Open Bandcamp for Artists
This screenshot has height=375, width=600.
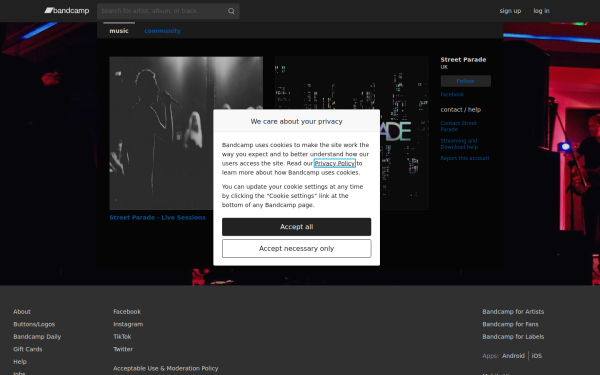tap(513, 311)
